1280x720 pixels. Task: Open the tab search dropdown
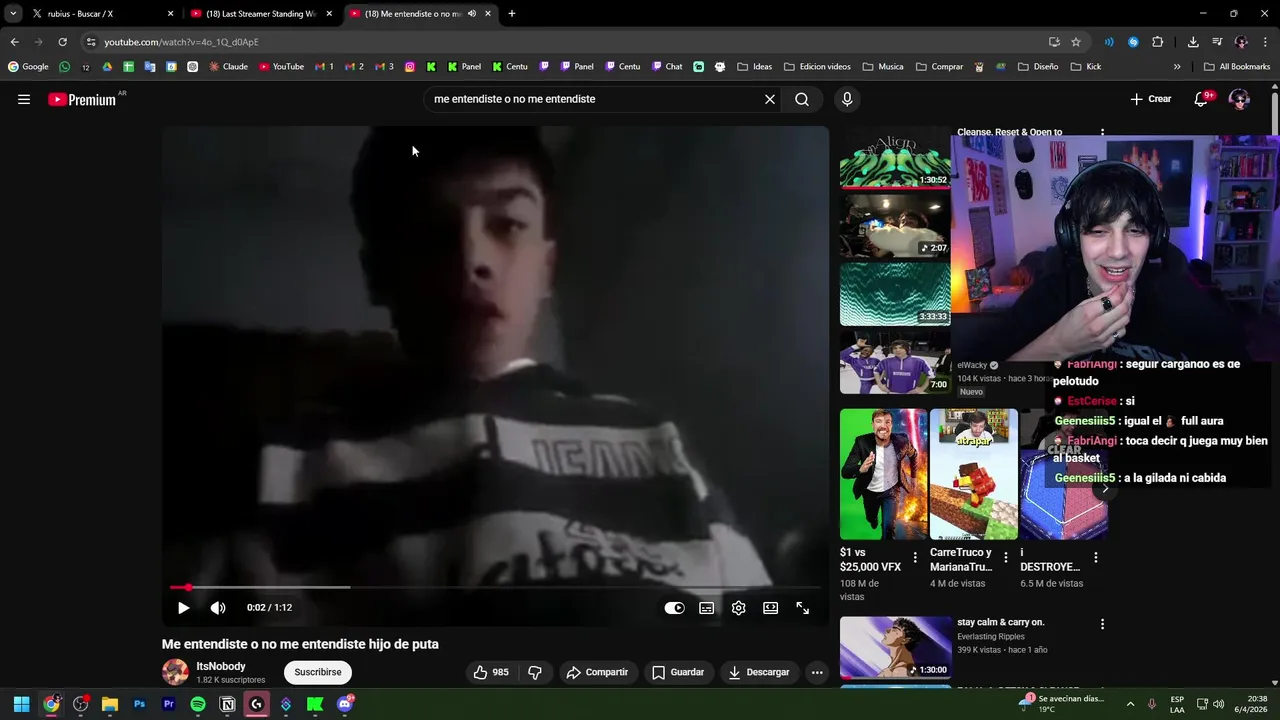point(13,14)
